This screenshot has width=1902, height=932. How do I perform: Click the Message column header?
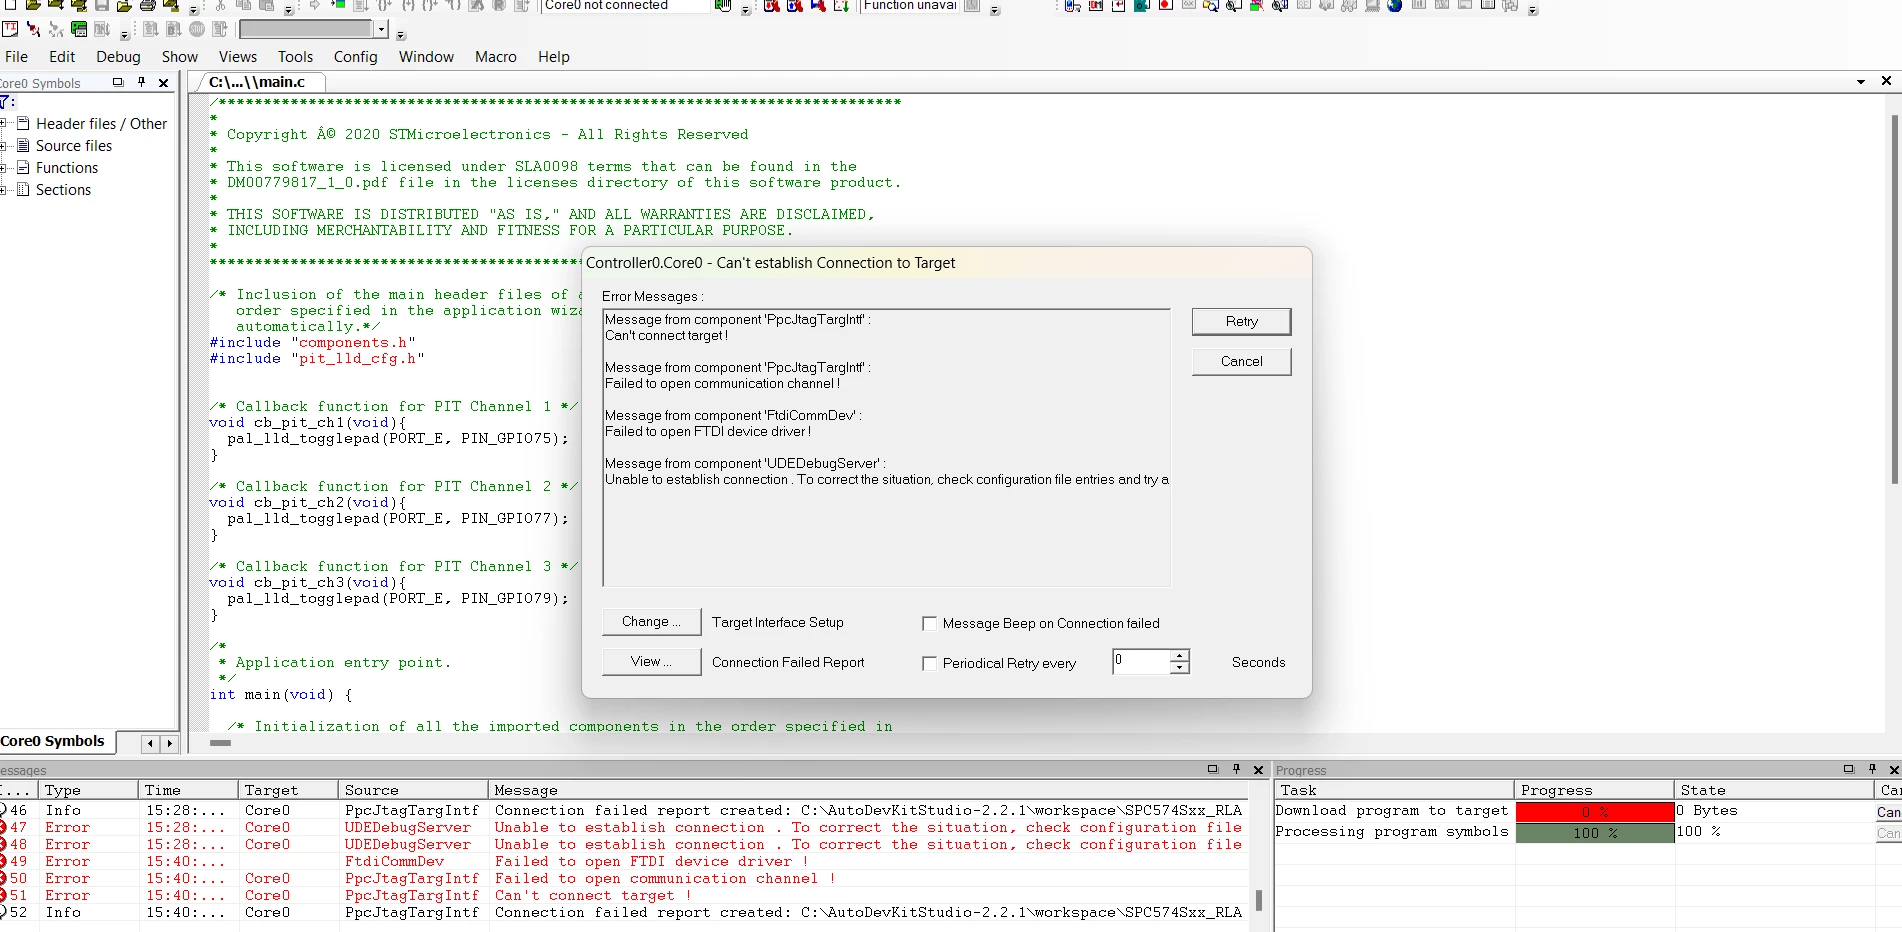click(x=868, y=790)
